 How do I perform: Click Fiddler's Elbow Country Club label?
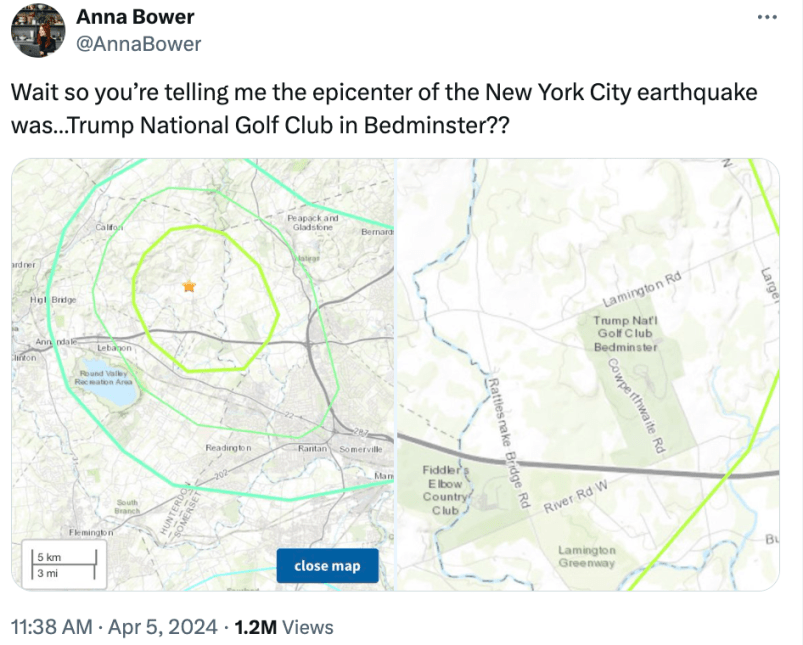(x=445, y=490)
